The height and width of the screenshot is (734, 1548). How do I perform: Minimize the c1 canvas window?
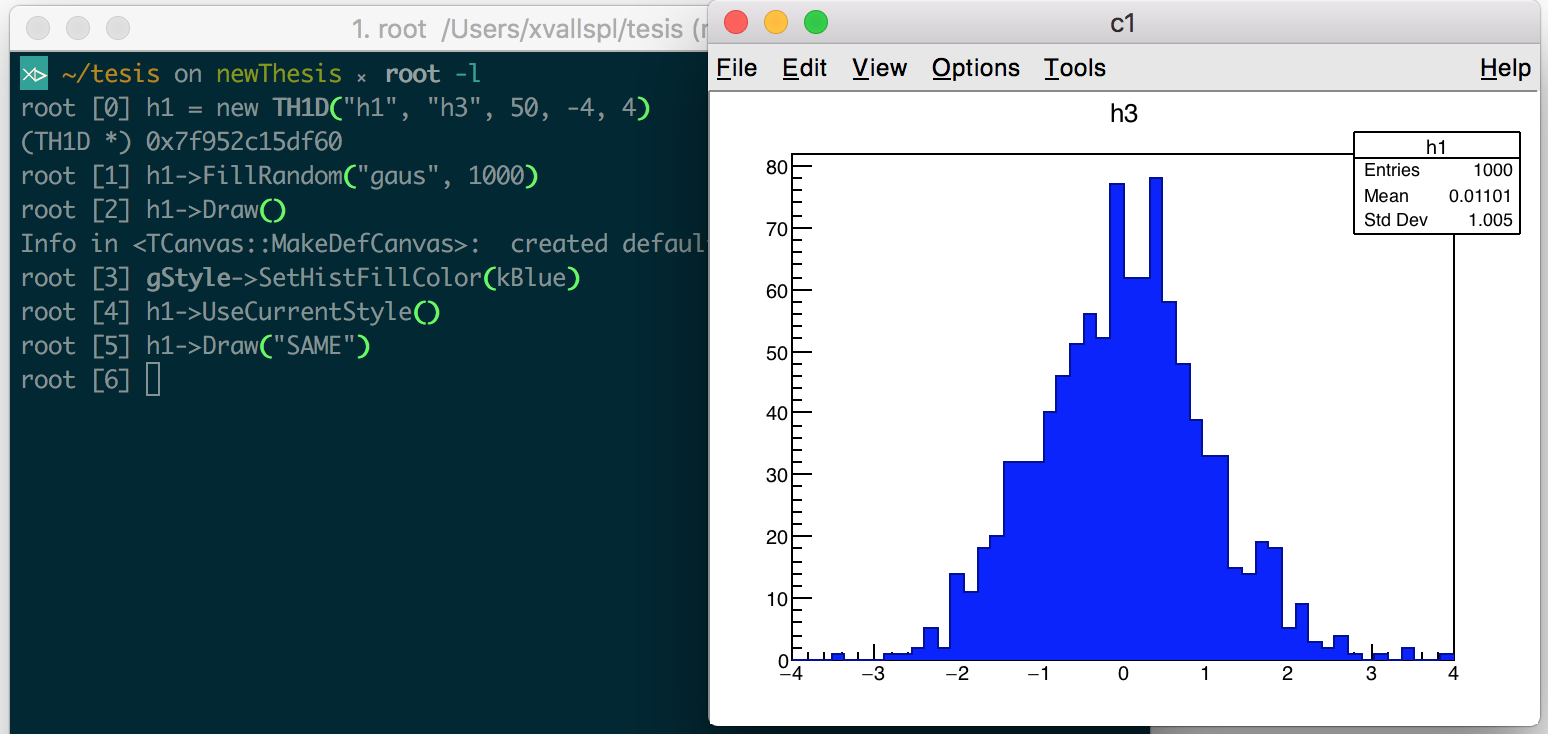tap(776, 22)
